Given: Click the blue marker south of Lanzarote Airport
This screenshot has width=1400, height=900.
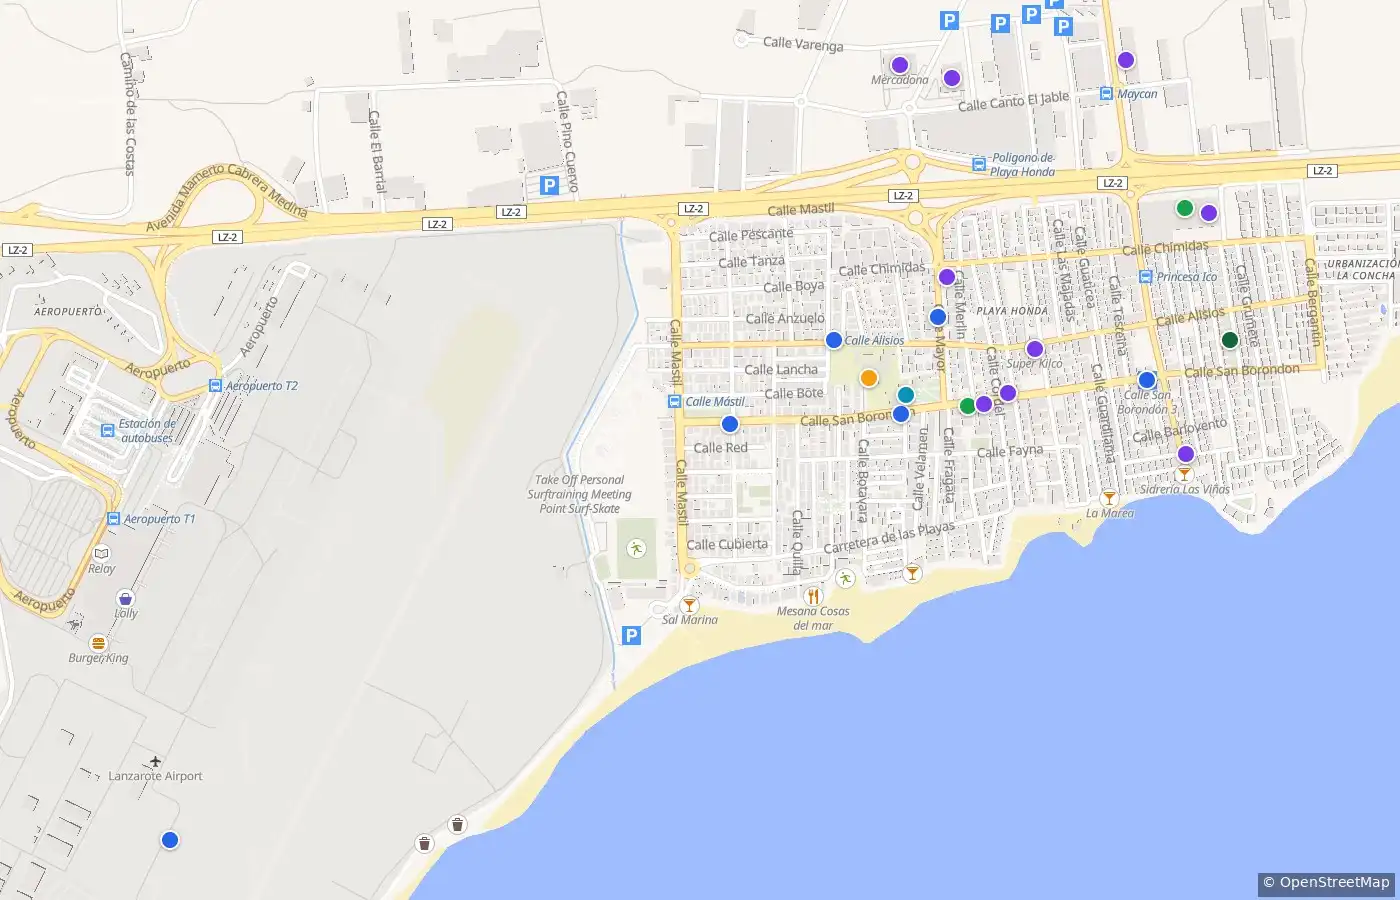Looking at the screenshot, I should [x=170, y=840].
